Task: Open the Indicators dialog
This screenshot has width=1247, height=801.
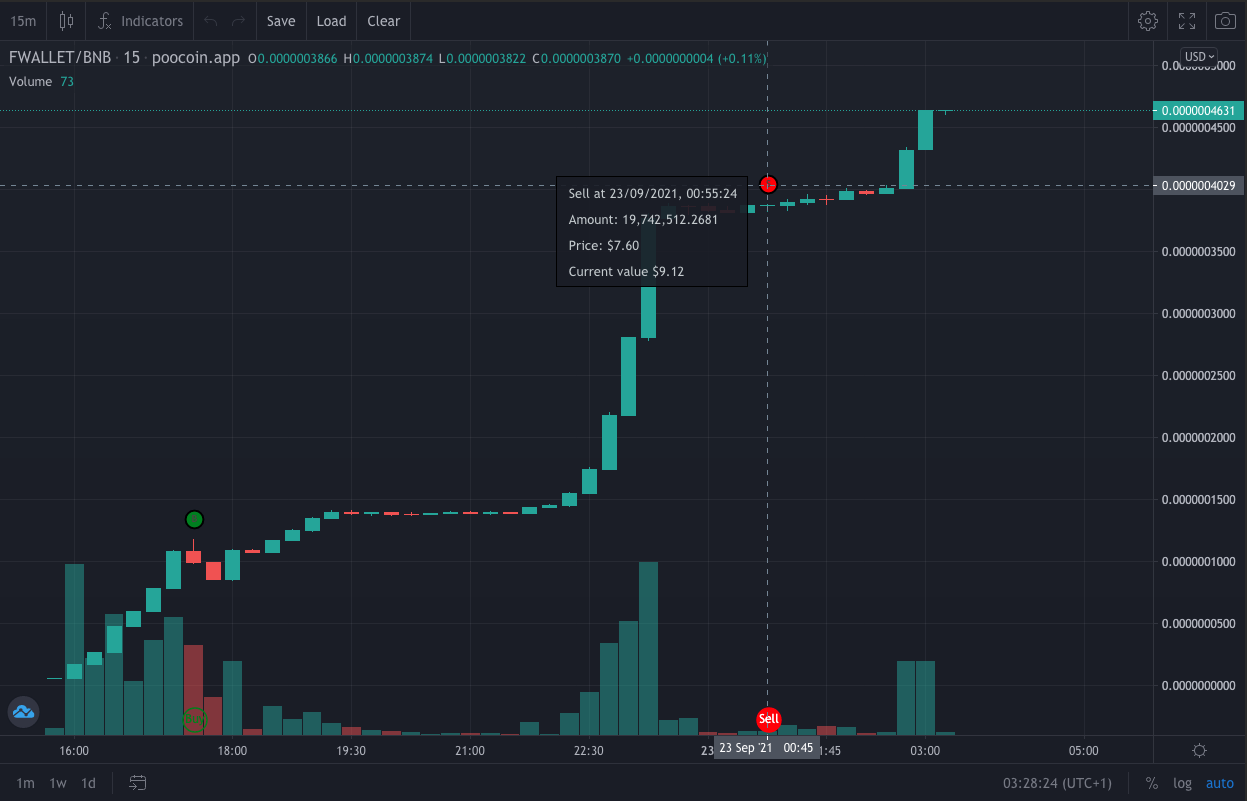Action: click(141, 20)
